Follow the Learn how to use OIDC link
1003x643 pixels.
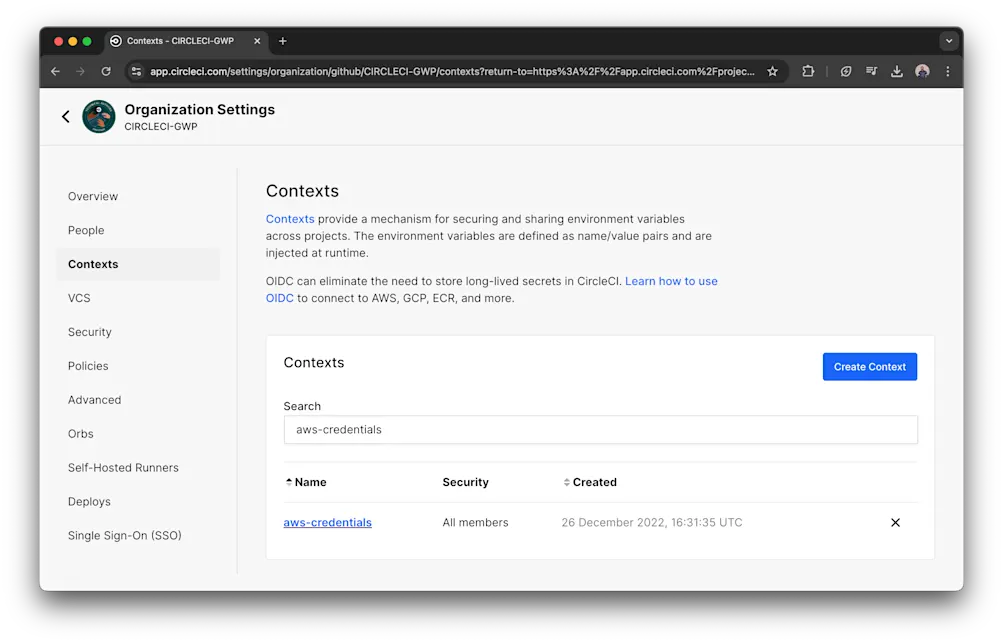pos(671,282)
